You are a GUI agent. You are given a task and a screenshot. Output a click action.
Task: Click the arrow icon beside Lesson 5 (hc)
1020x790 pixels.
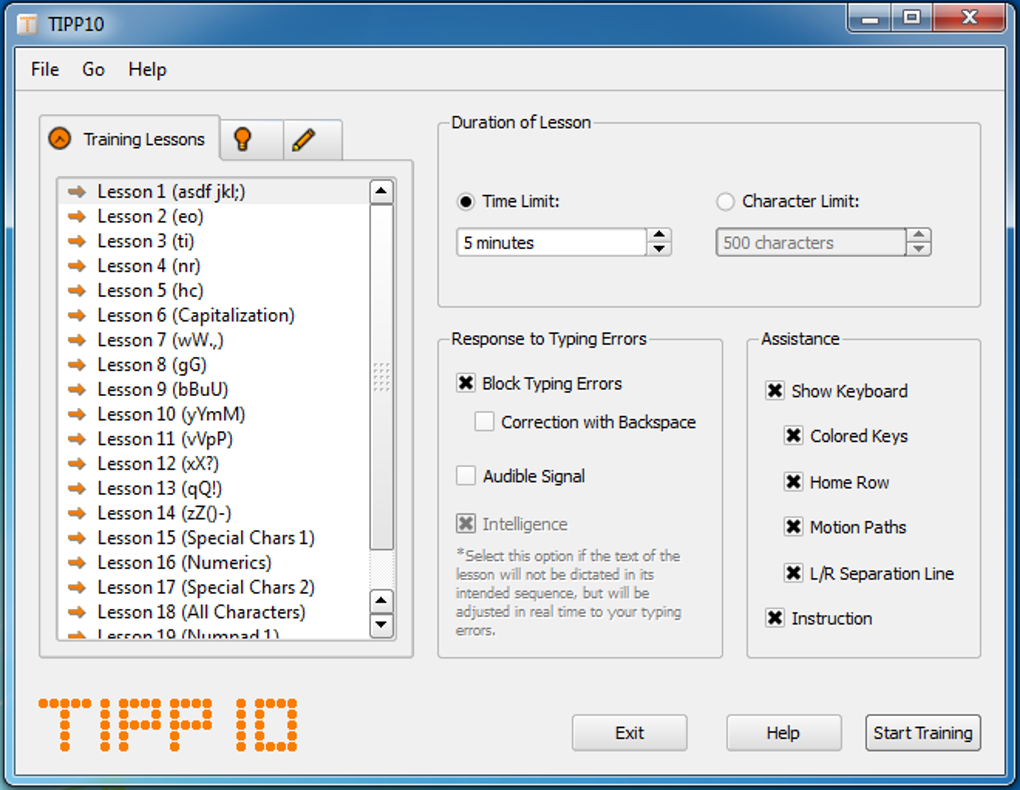77,290
